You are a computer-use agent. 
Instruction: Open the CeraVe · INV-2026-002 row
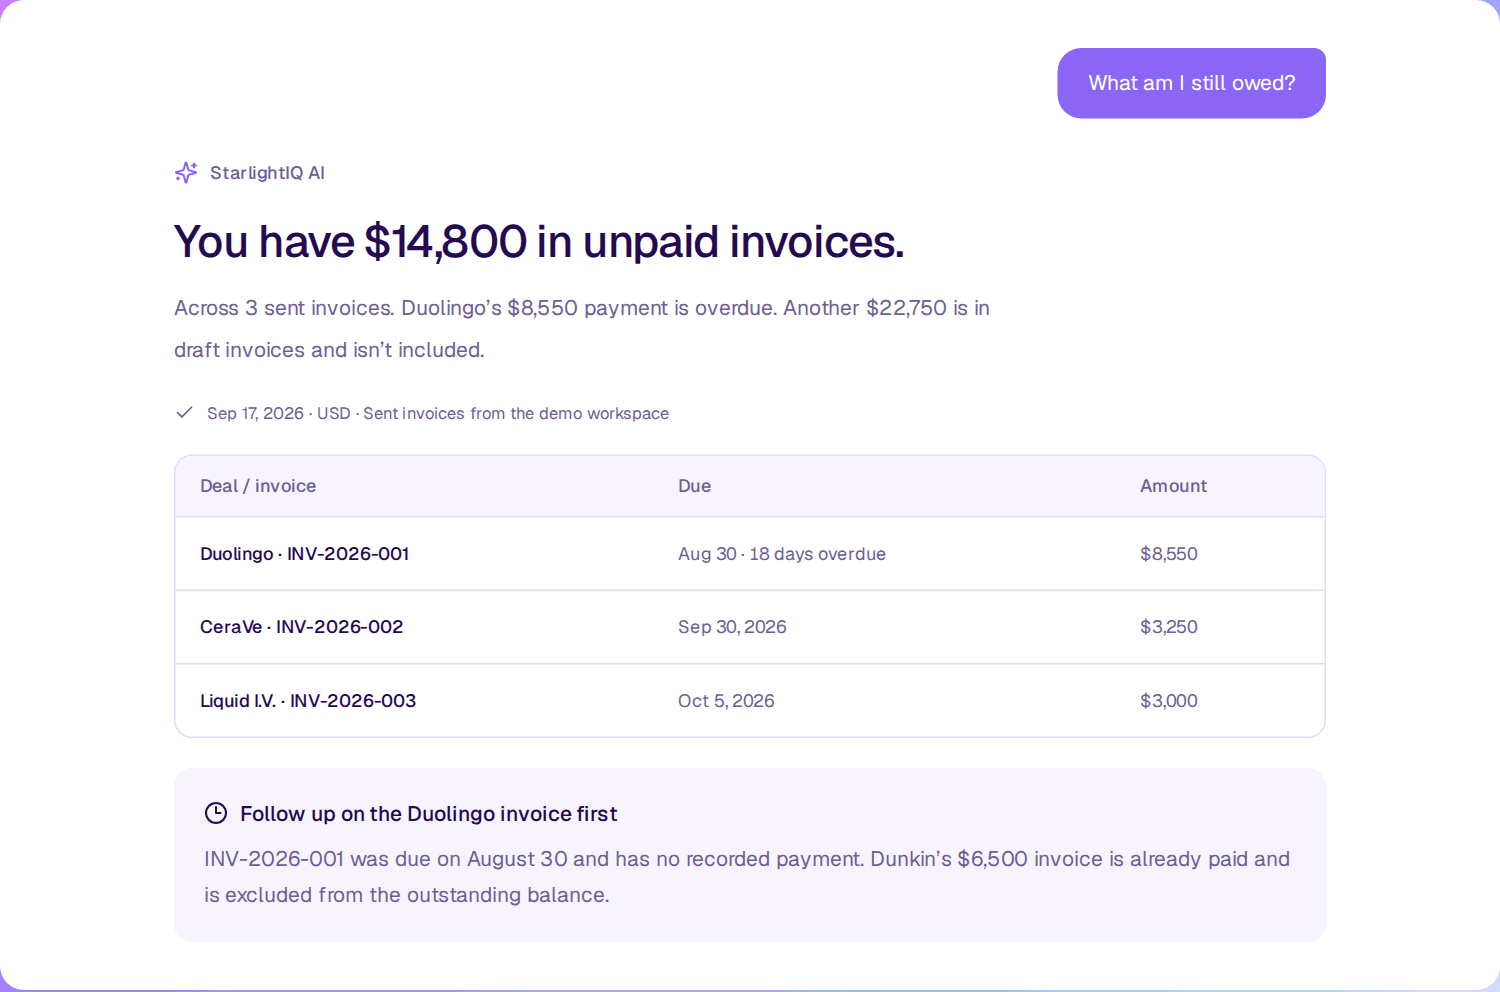coord(750,627)
